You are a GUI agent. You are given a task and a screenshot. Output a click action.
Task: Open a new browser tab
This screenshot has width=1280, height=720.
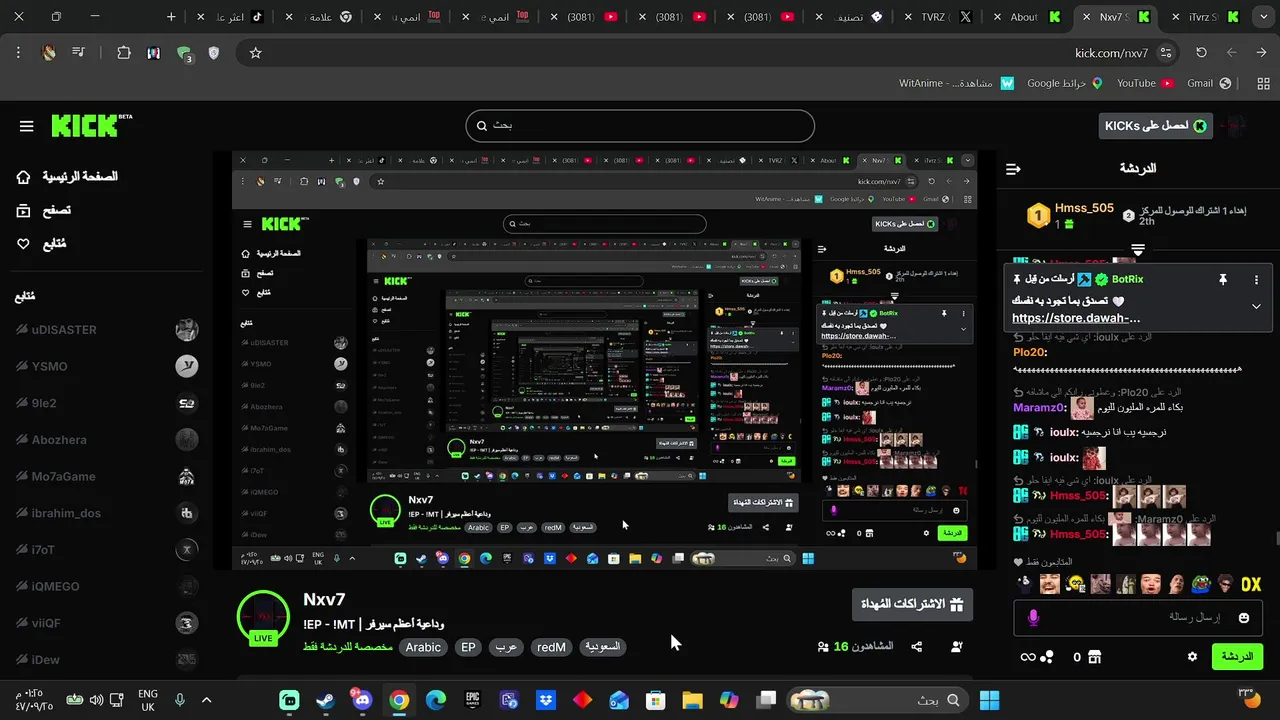(171, 17)
